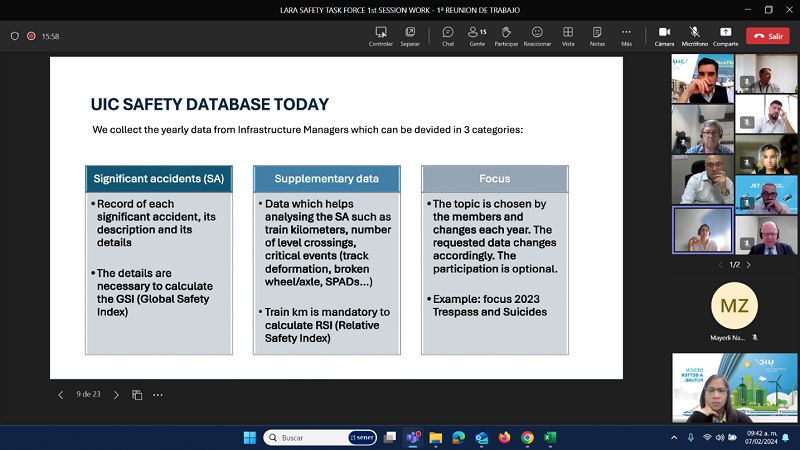Screen dimensions: 800x450
Task: Open Google Chrome from the taskbar
Action: (x=527, y=437)
